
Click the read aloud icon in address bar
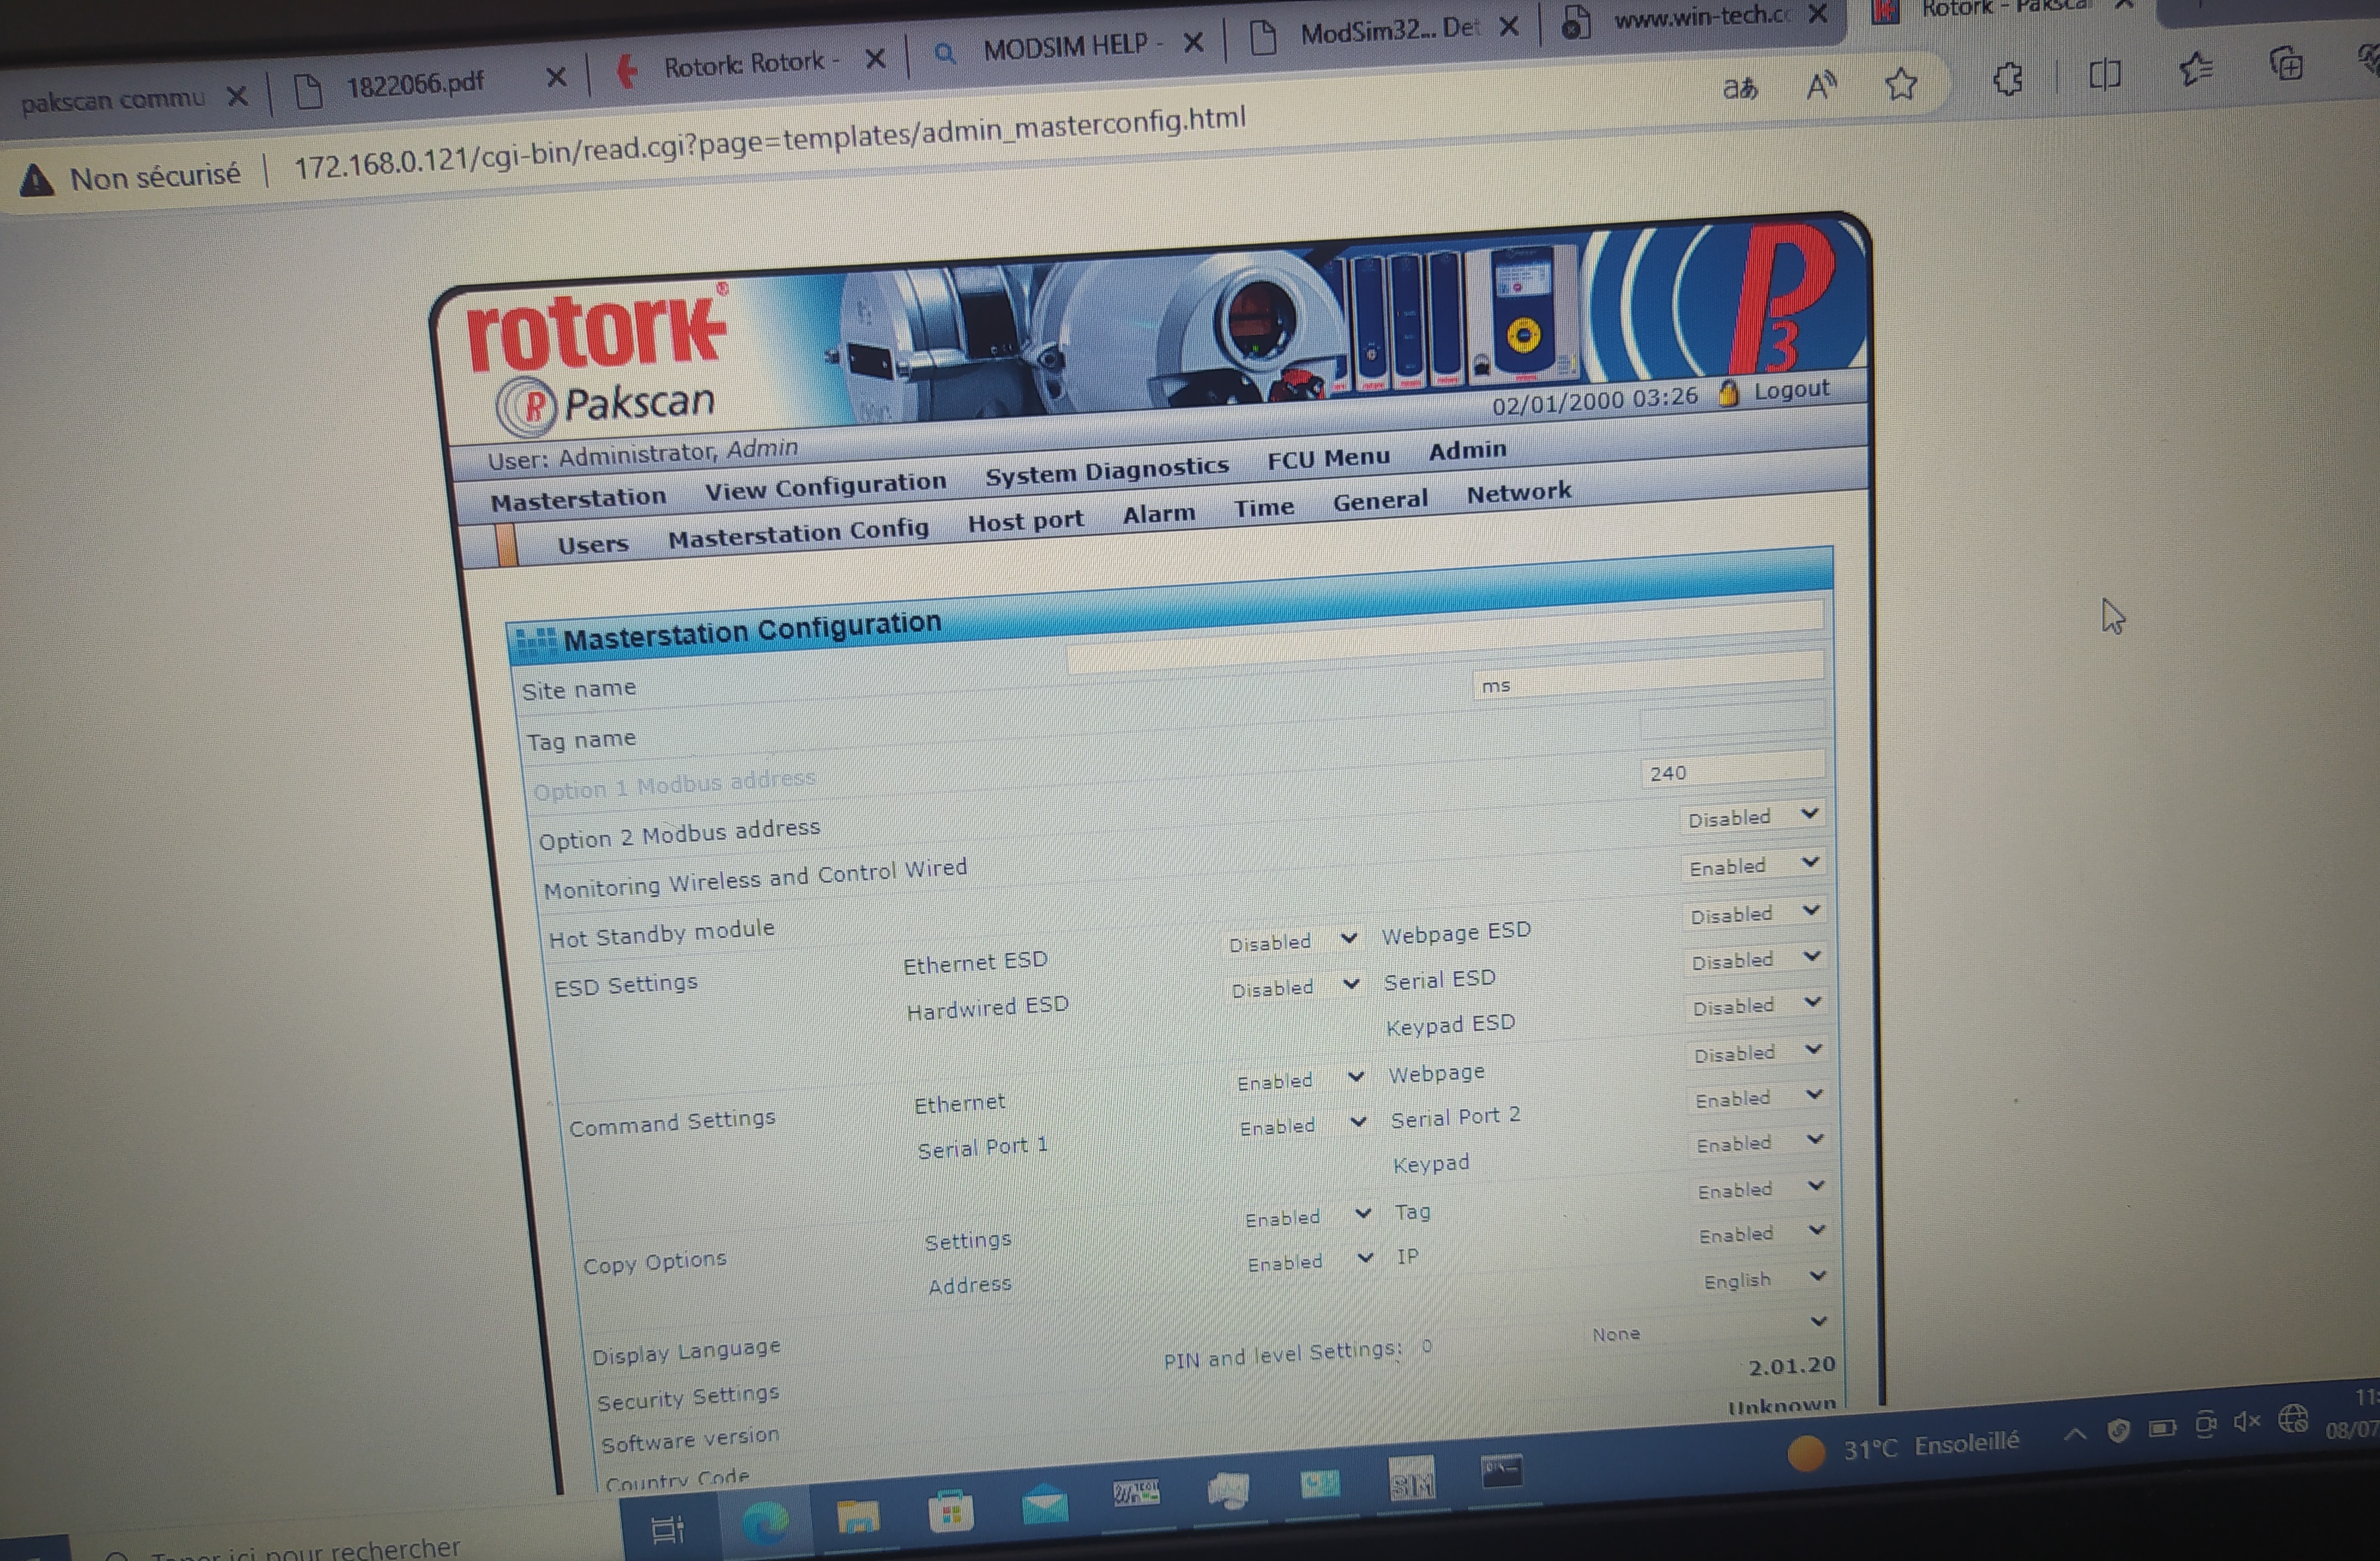(1821, 87)
